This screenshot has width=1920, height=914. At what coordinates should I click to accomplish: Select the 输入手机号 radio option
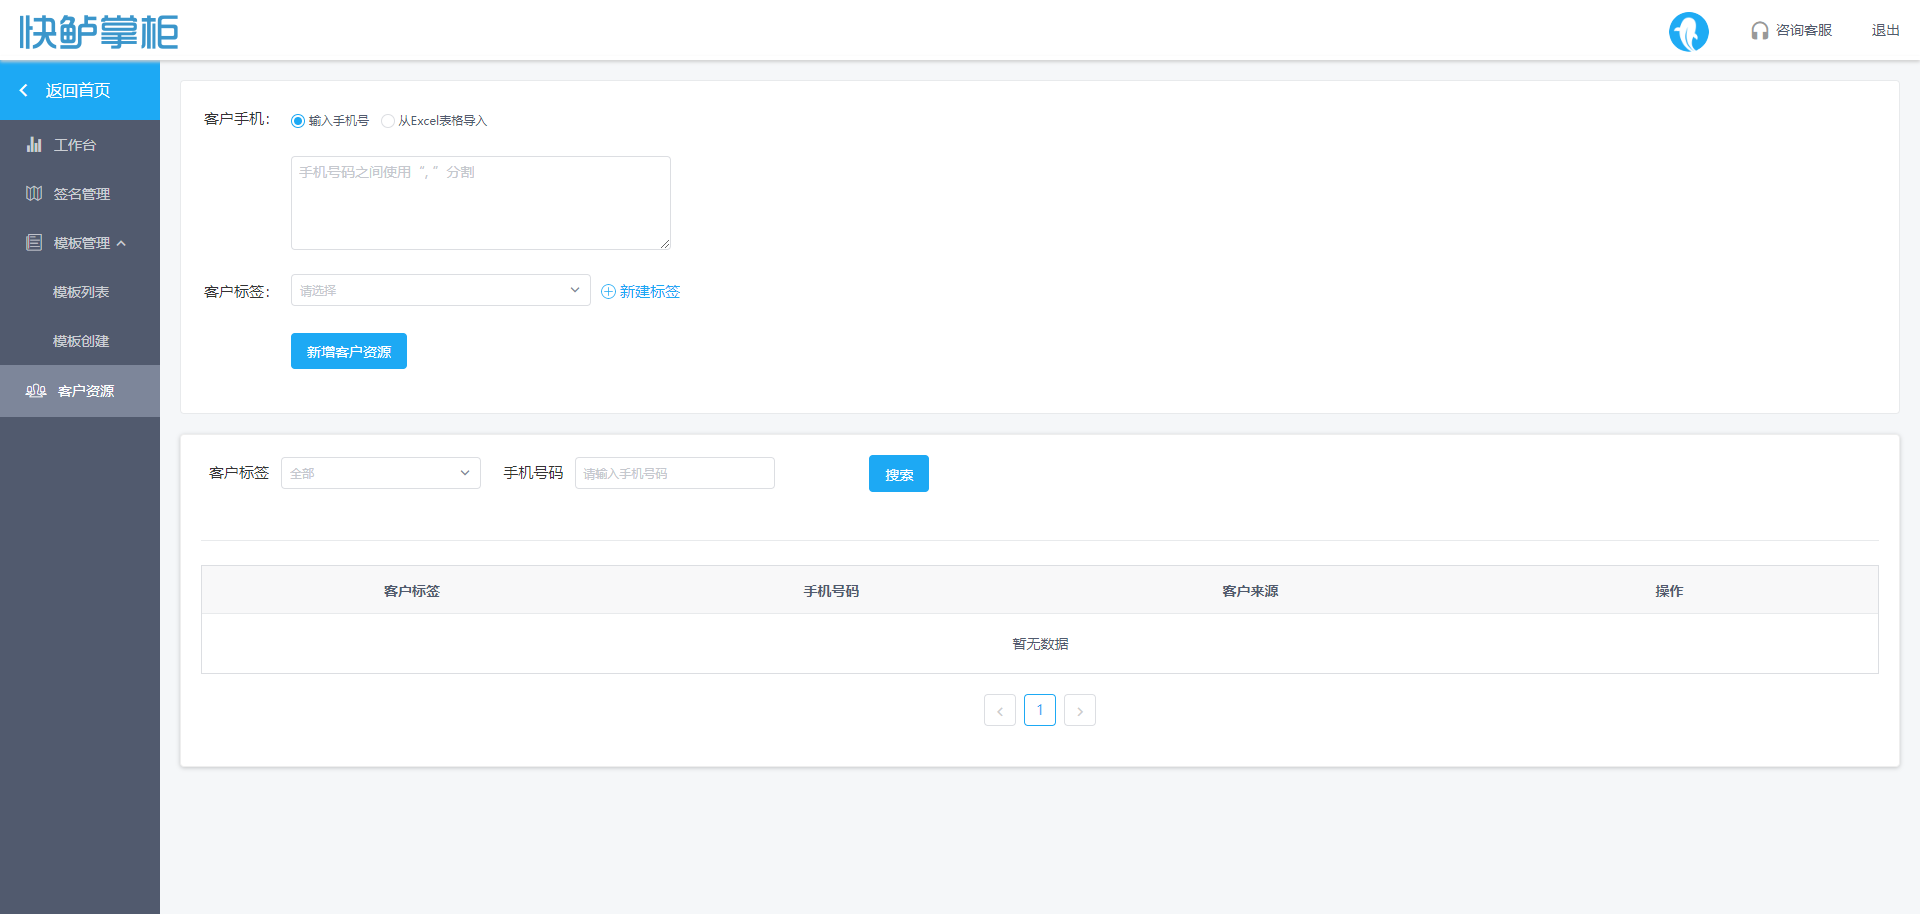tap(298, 121)
